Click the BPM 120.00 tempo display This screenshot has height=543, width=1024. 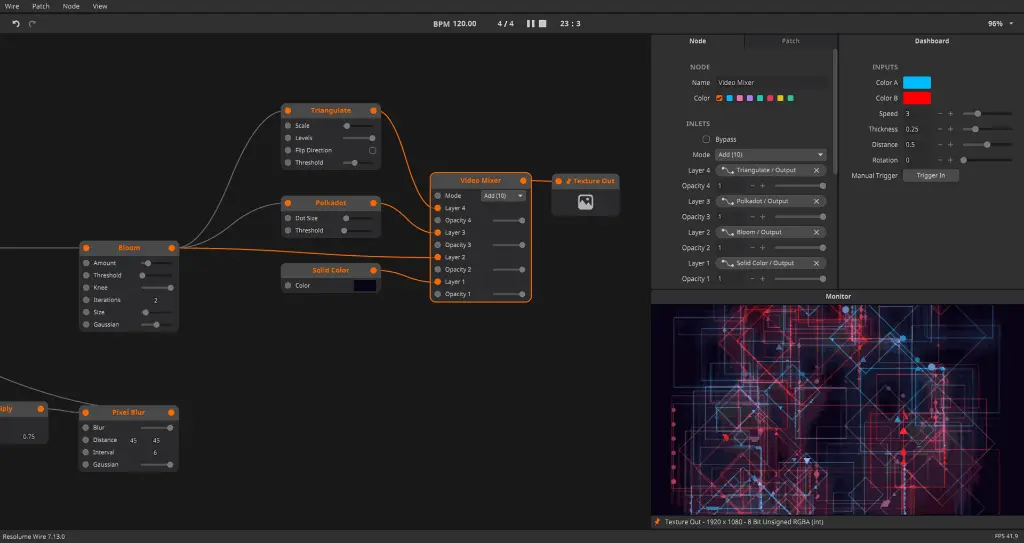click(455, 23)
